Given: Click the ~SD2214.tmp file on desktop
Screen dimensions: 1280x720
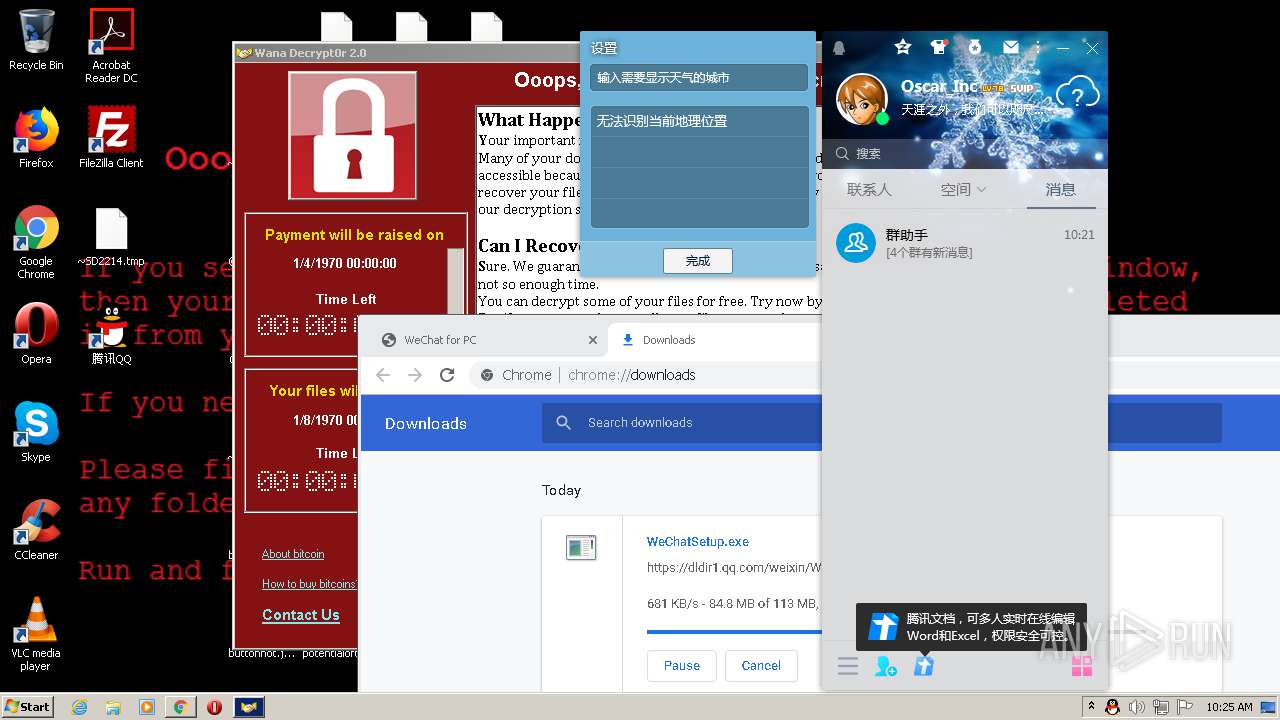Looking at the screenshot, I should click(111, 238).
